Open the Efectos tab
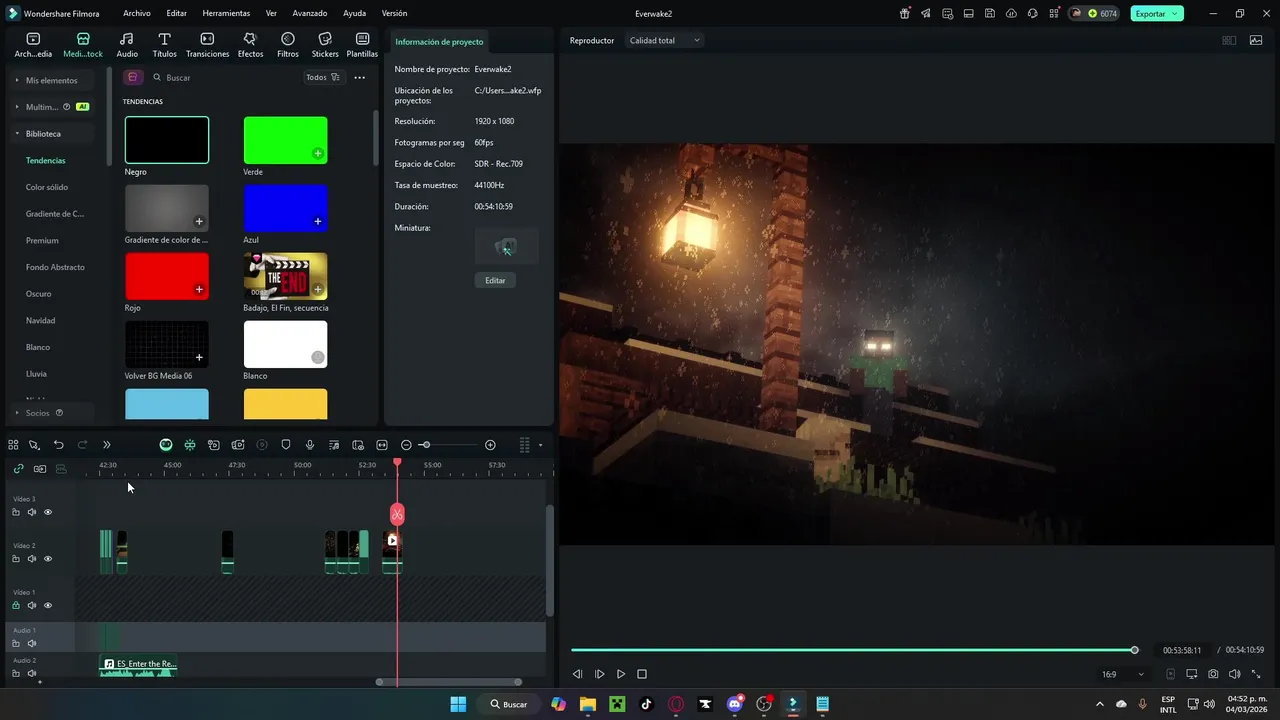 250,45
